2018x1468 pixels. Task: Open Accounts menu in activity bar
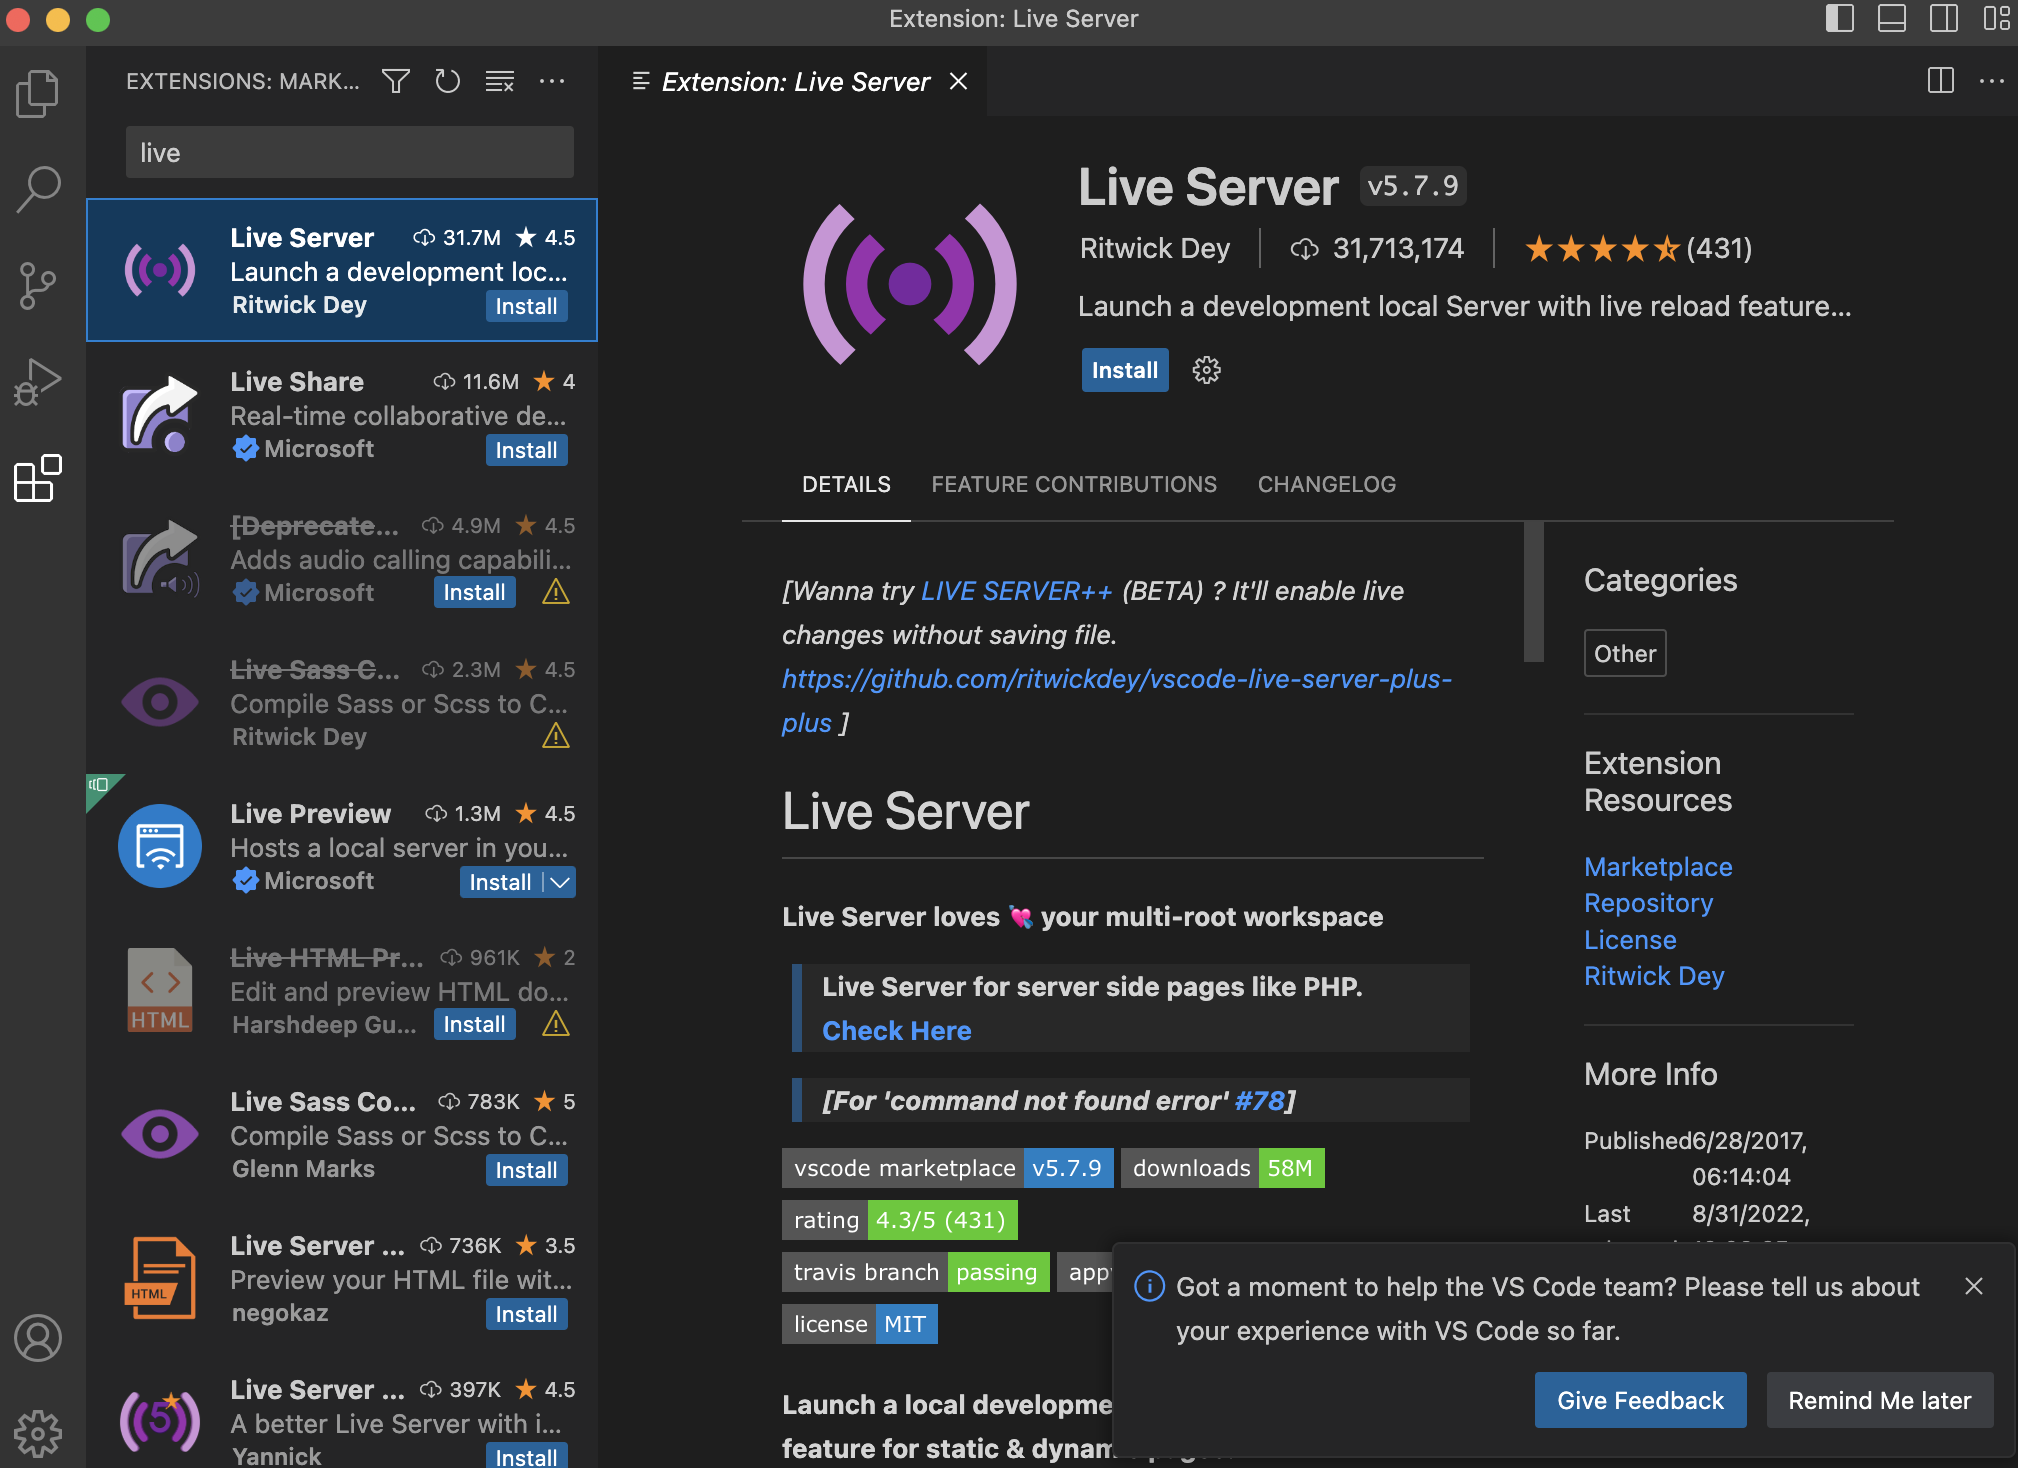click(38, 1338)
